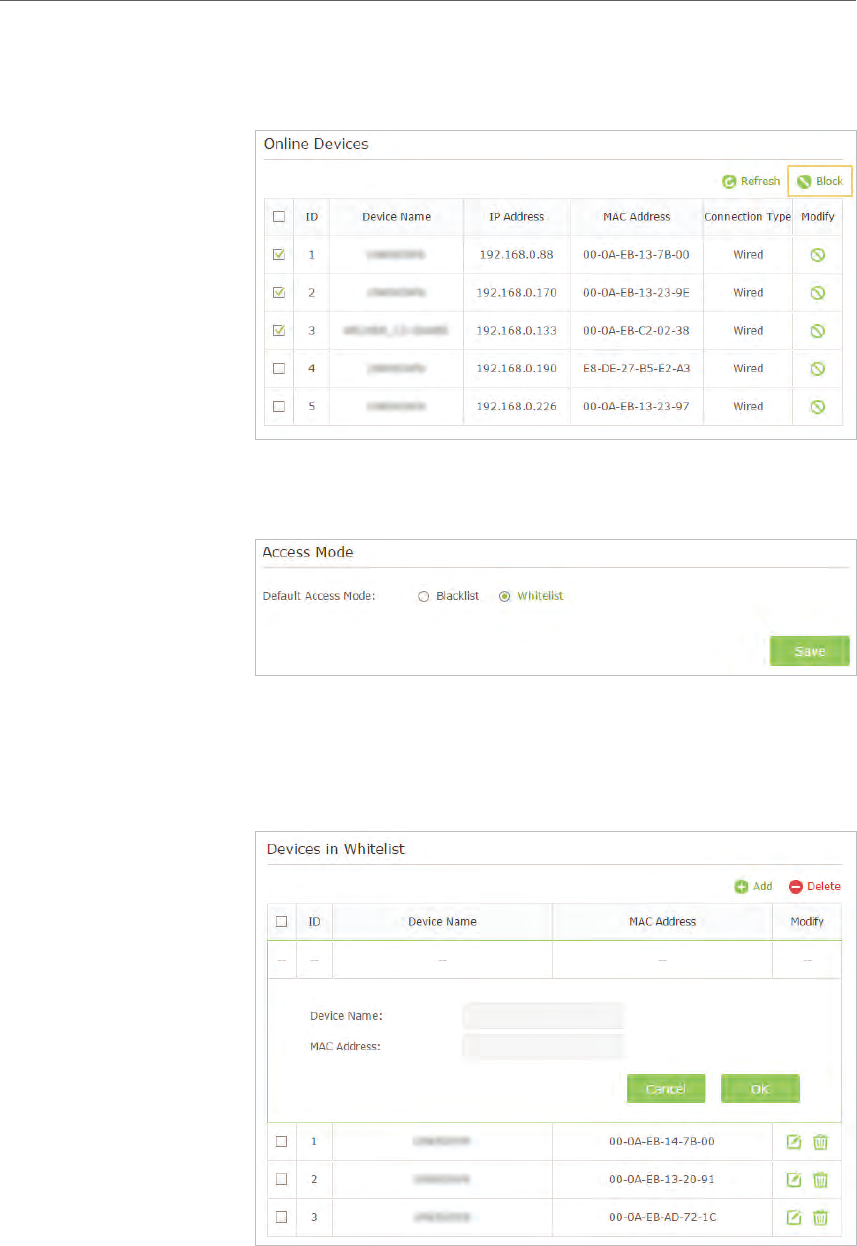Uncheck online device ID 1 checkbox
Image resolution: width=857 pixels, height=1246 pixels.
[279, 255]
